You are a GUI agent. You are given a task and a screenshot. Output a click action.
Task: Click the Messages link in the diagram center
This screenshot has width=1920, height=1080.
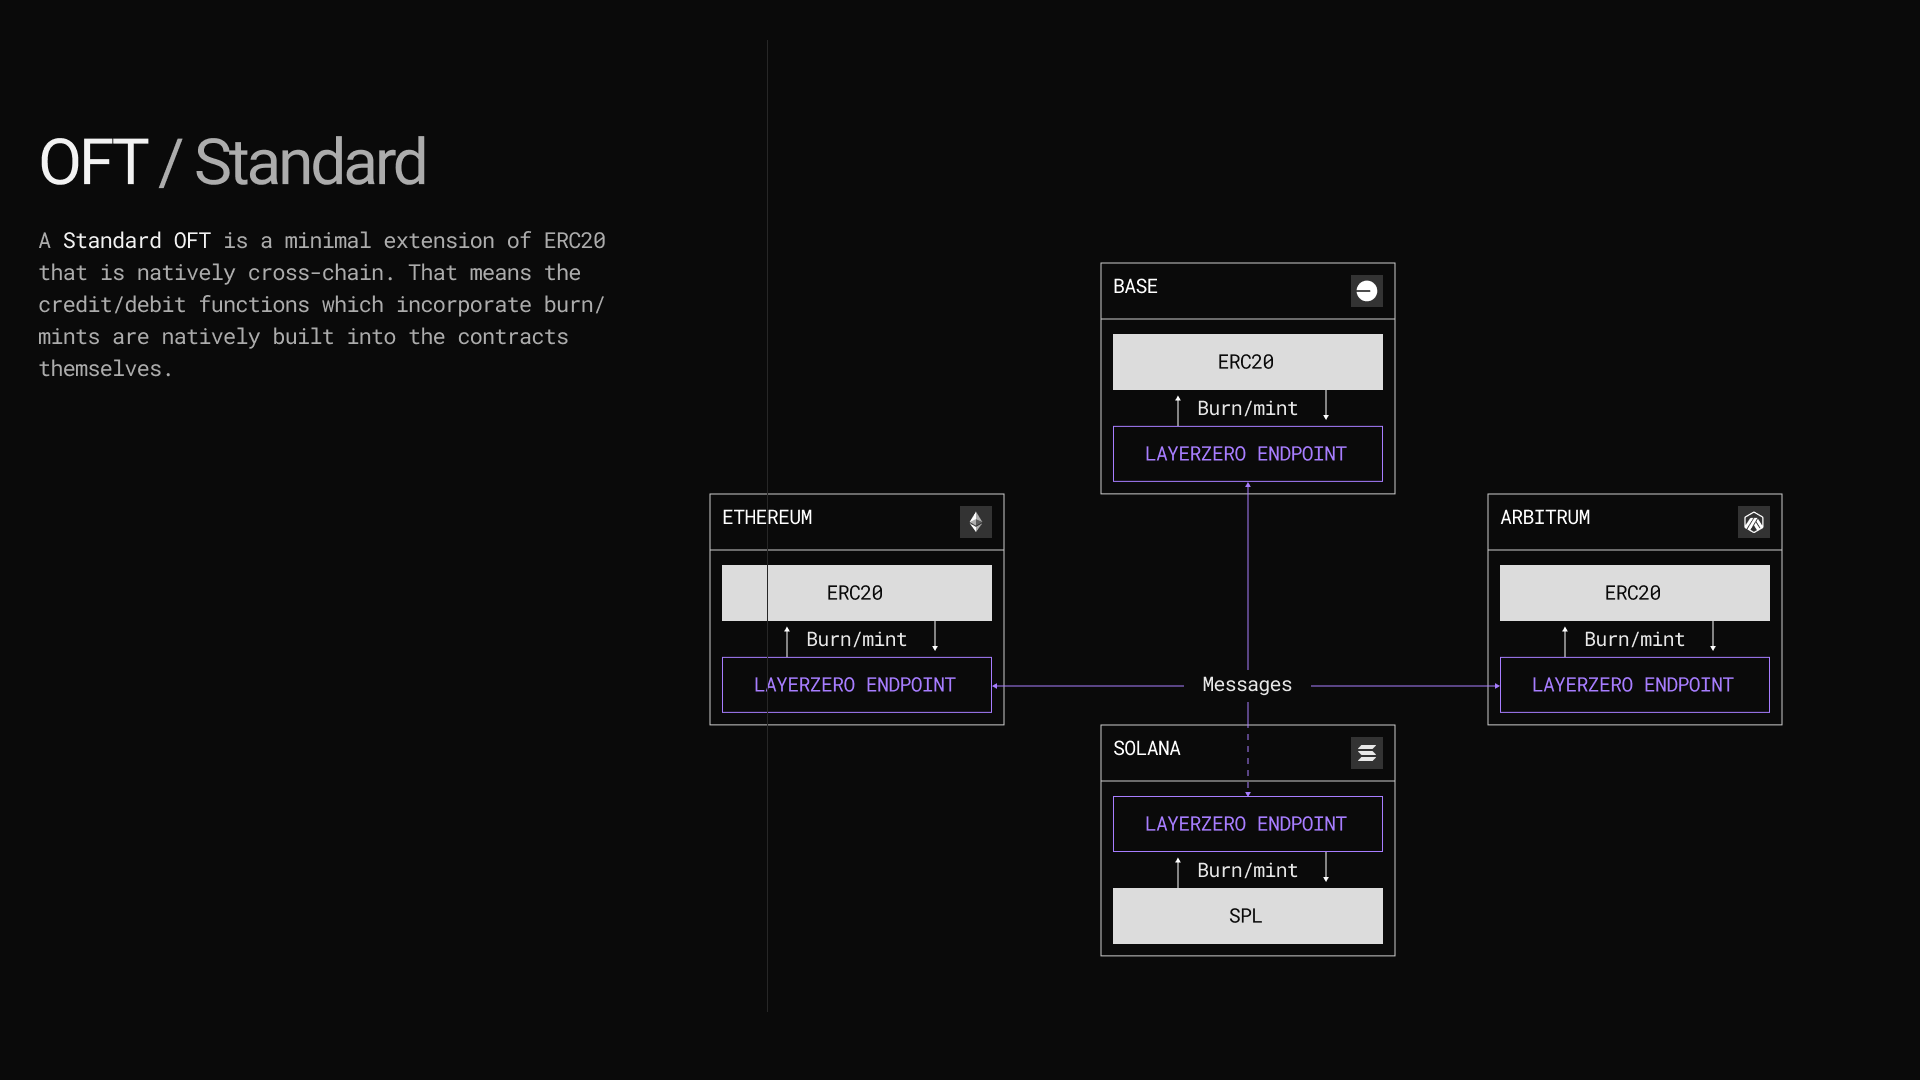(1246, 684)
